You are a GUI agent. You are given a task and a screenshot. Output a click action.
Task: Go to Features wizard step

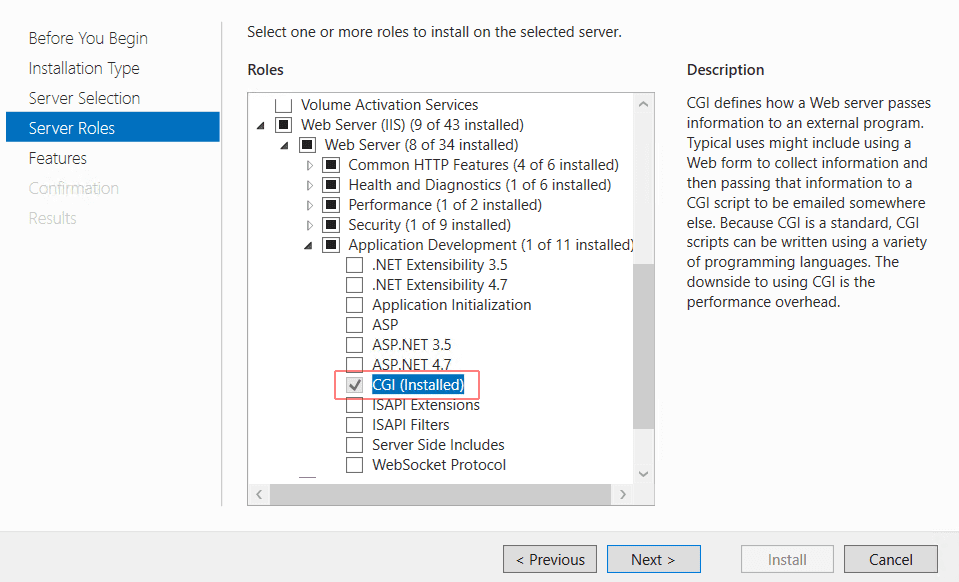point(57,158)
